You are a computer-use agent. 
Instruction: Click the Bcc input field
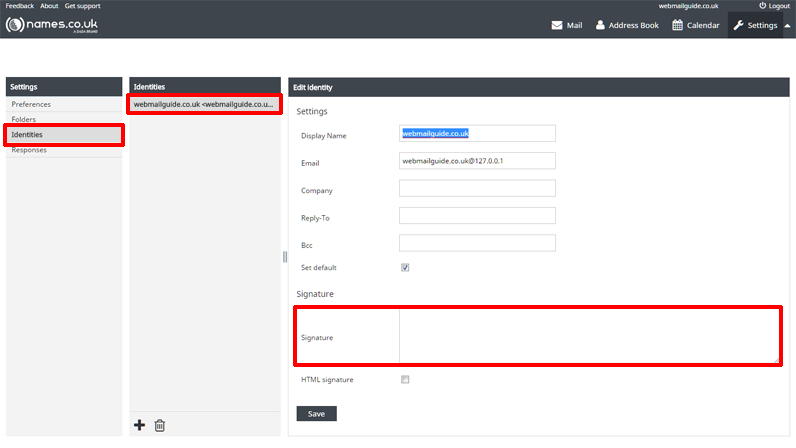tap(477, 243)
